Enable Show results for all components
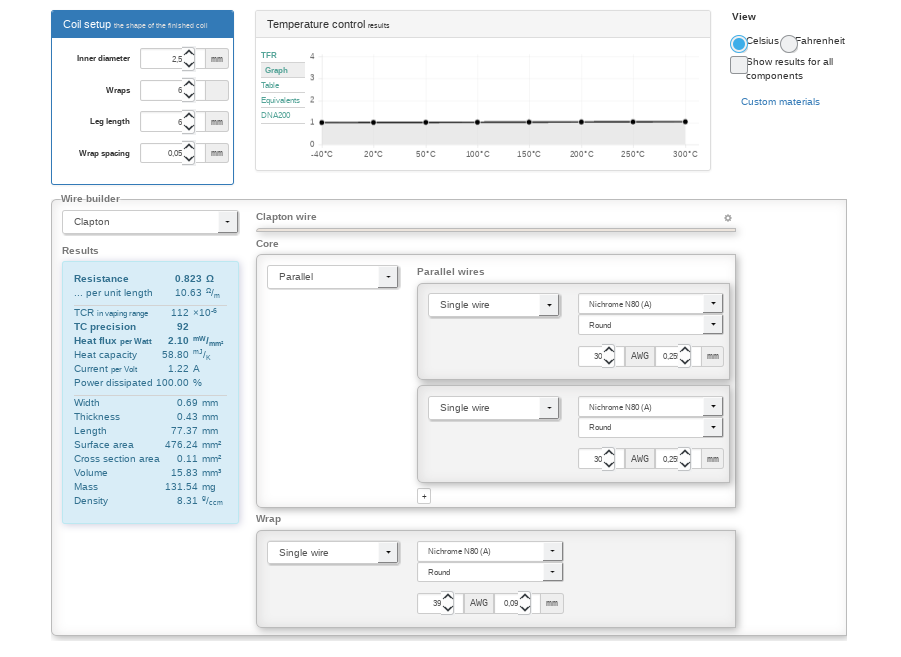Image resolution: width=901 pixels, height=657 pixels. pyautogui.click(x=739, y=65)
